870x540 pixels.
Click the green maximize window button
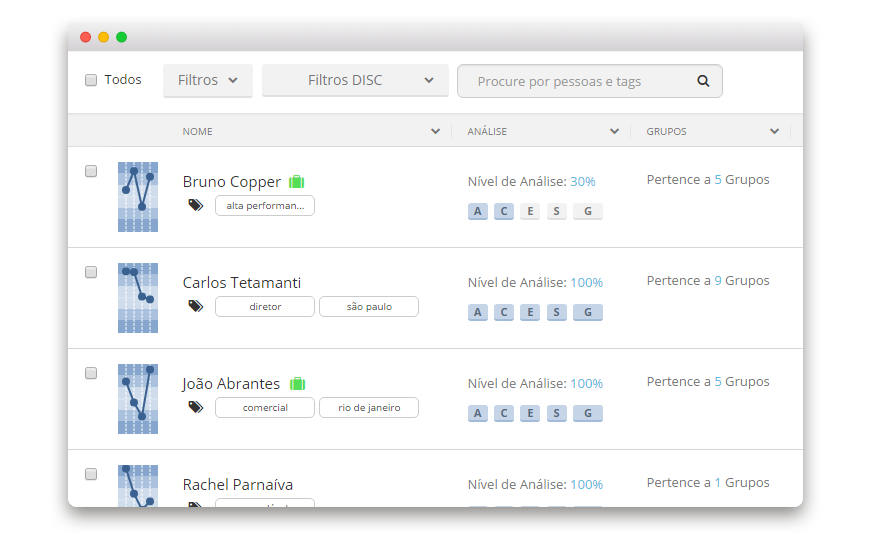click(x=122, y=37)
